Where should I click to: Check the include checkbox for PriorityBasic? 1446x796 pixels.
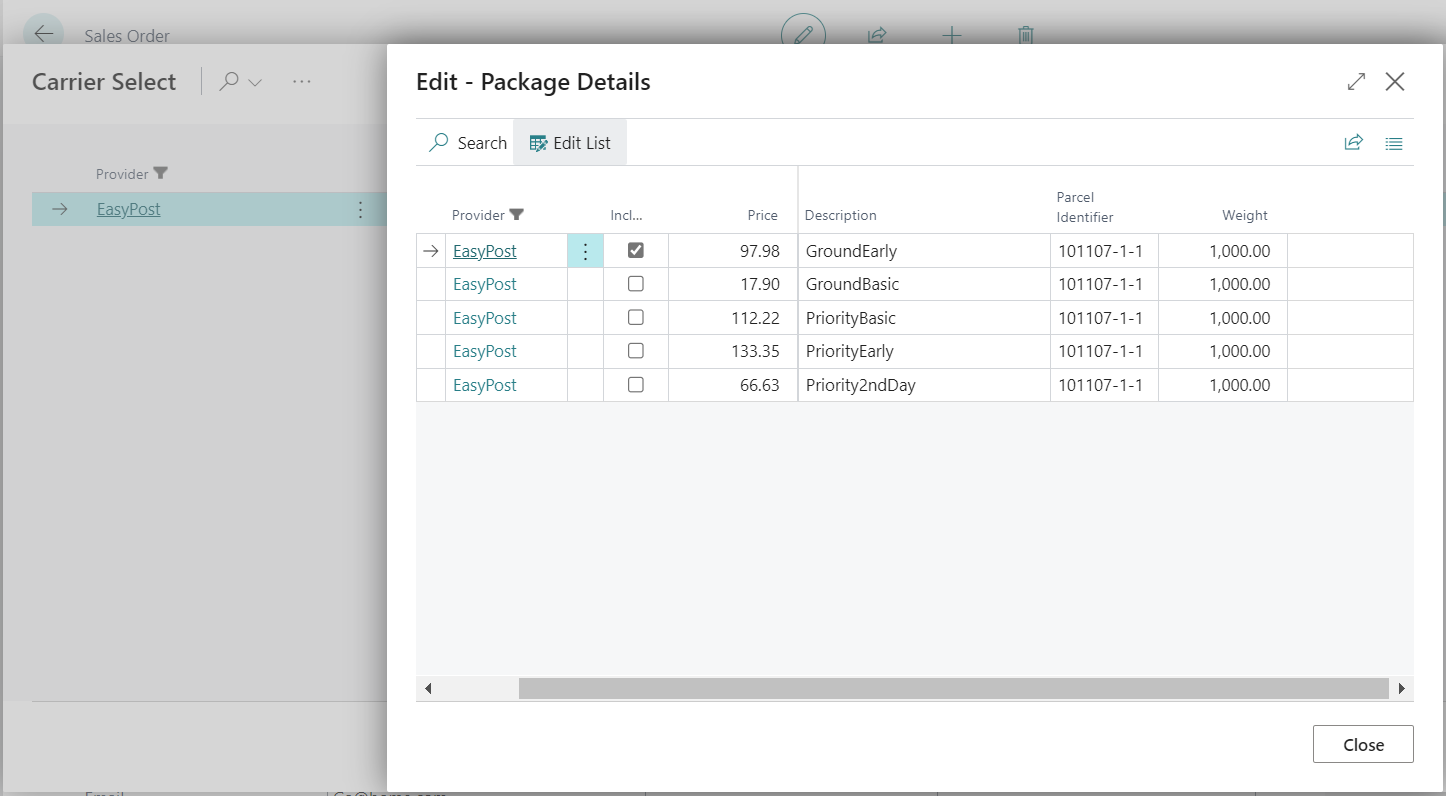636,317
